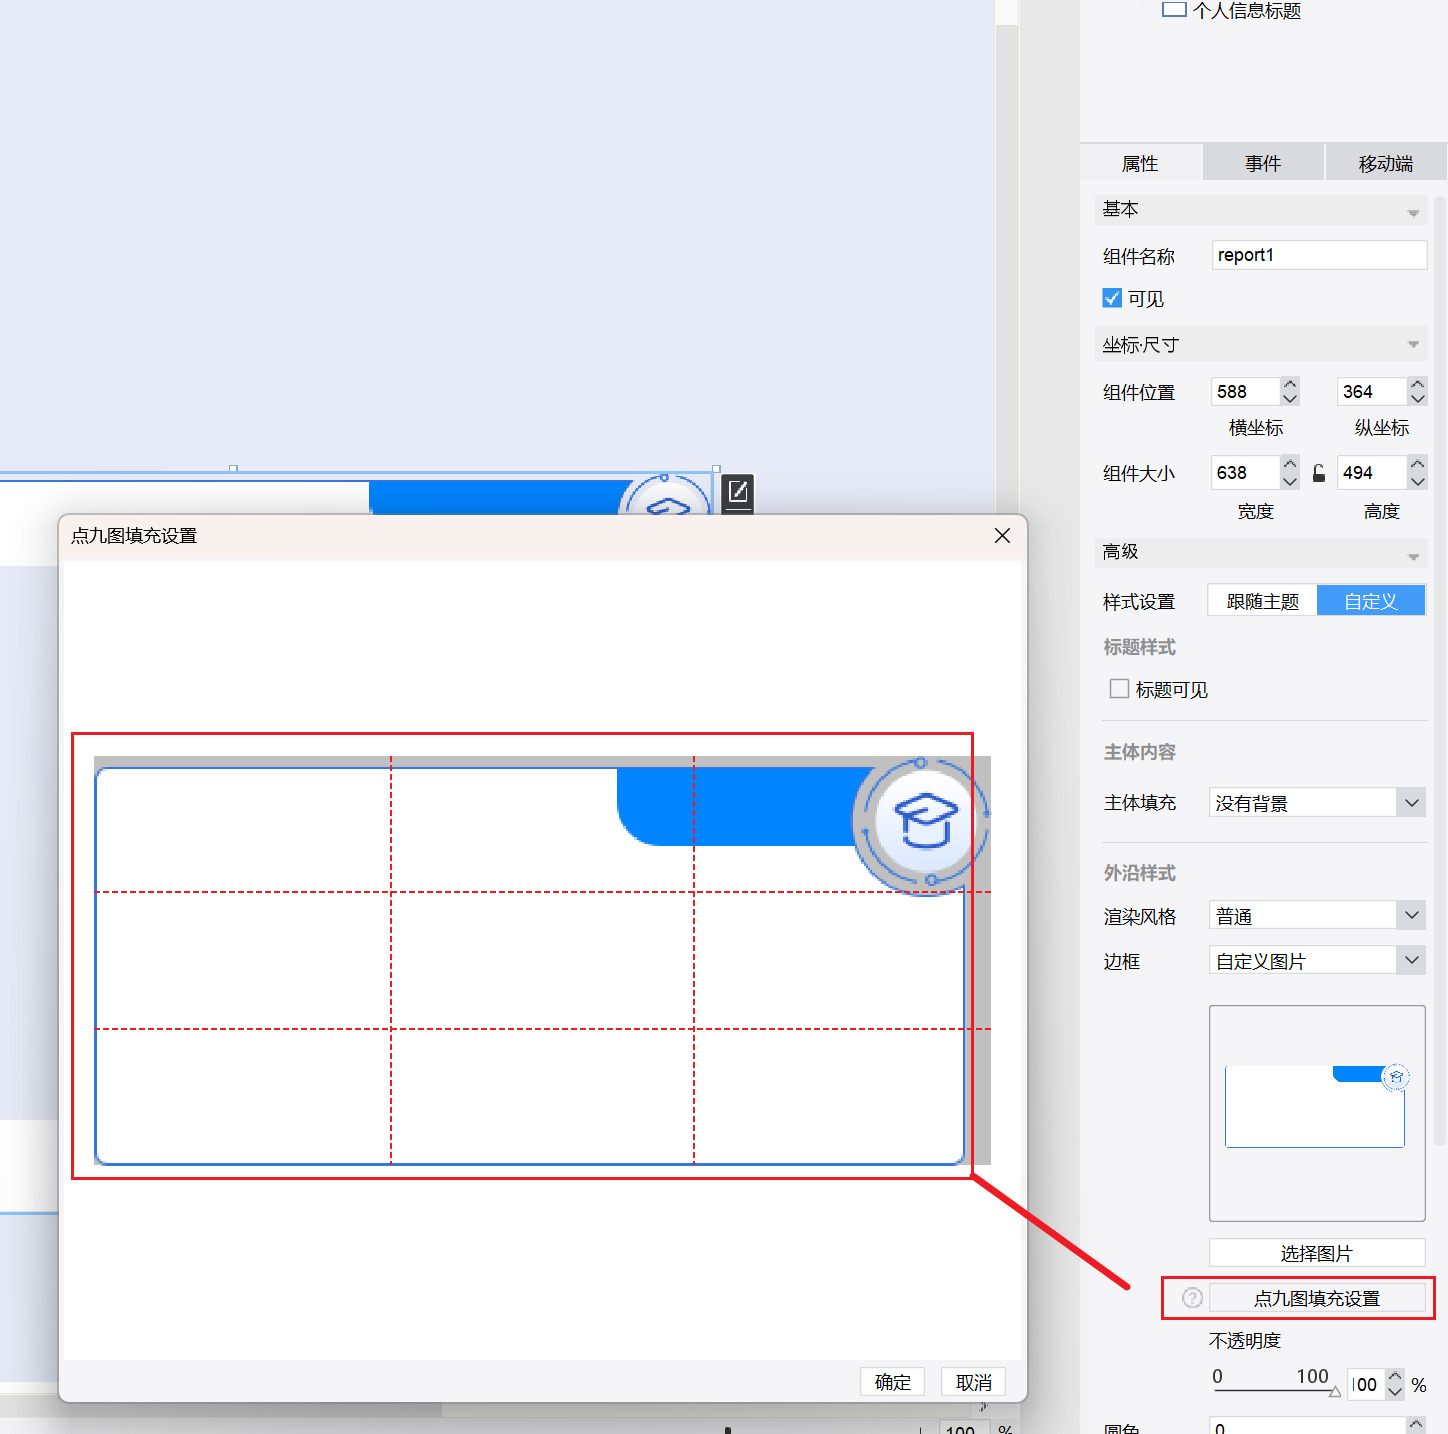Click the 宽度 value field 638
Viewport: 1448px width, 1434px height.
click(x=1245, y=472)
